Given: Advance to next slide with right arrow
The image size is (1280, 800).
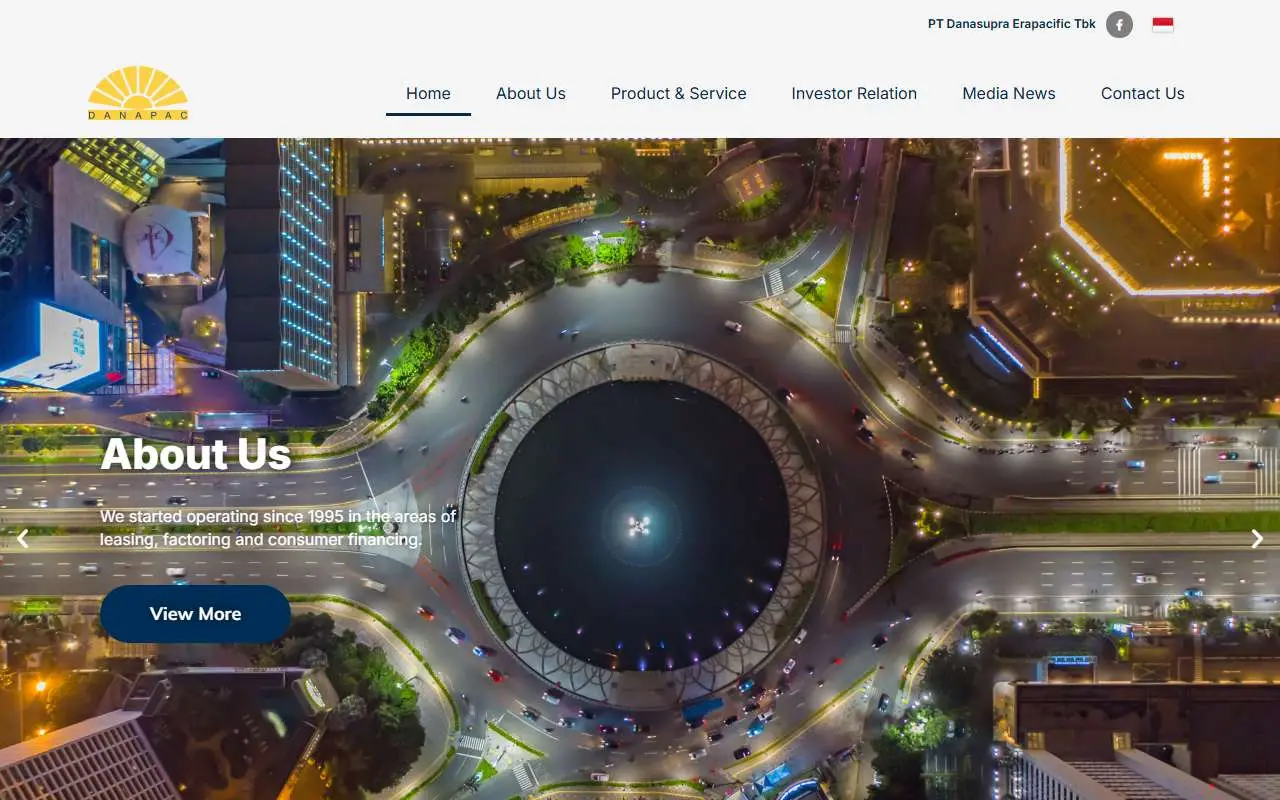Looking at the screenshot, I should [1257, 539].
